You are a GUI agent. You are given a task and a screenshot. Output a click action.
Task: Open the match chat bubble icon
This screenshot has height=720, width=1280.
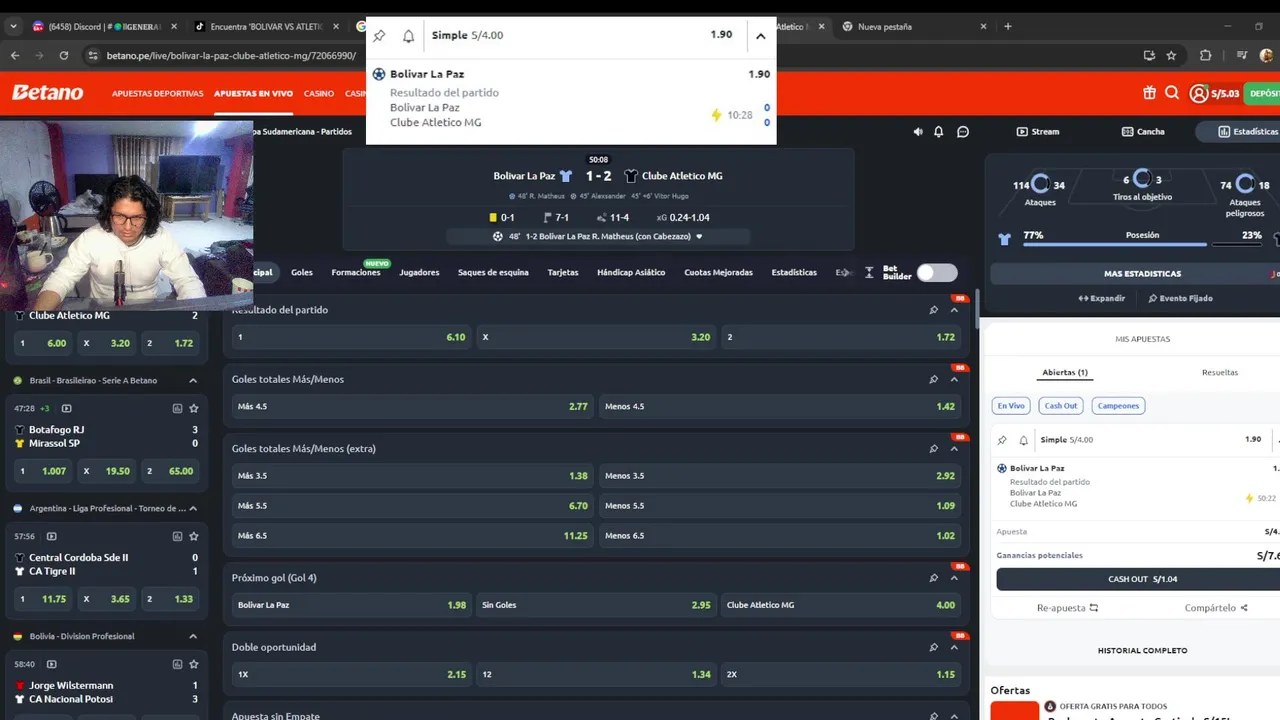click(963, 132)
